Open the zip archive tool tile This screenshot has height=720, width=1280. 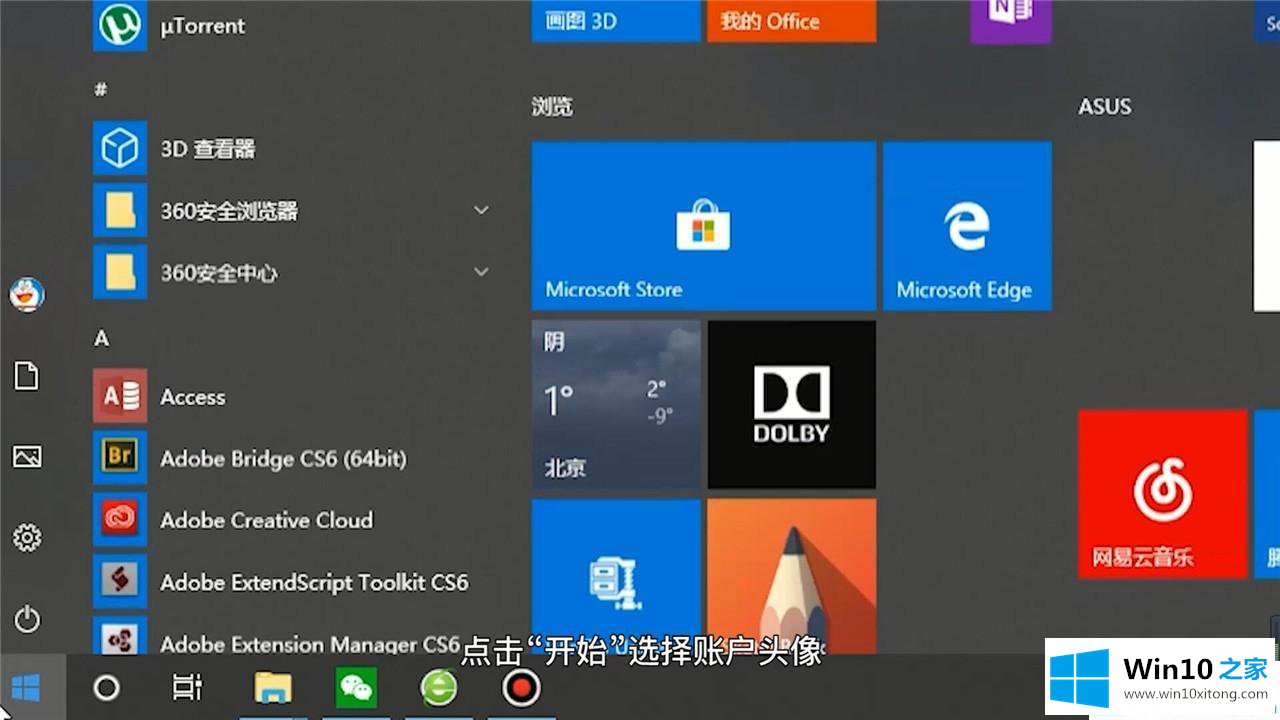(616, 578)
